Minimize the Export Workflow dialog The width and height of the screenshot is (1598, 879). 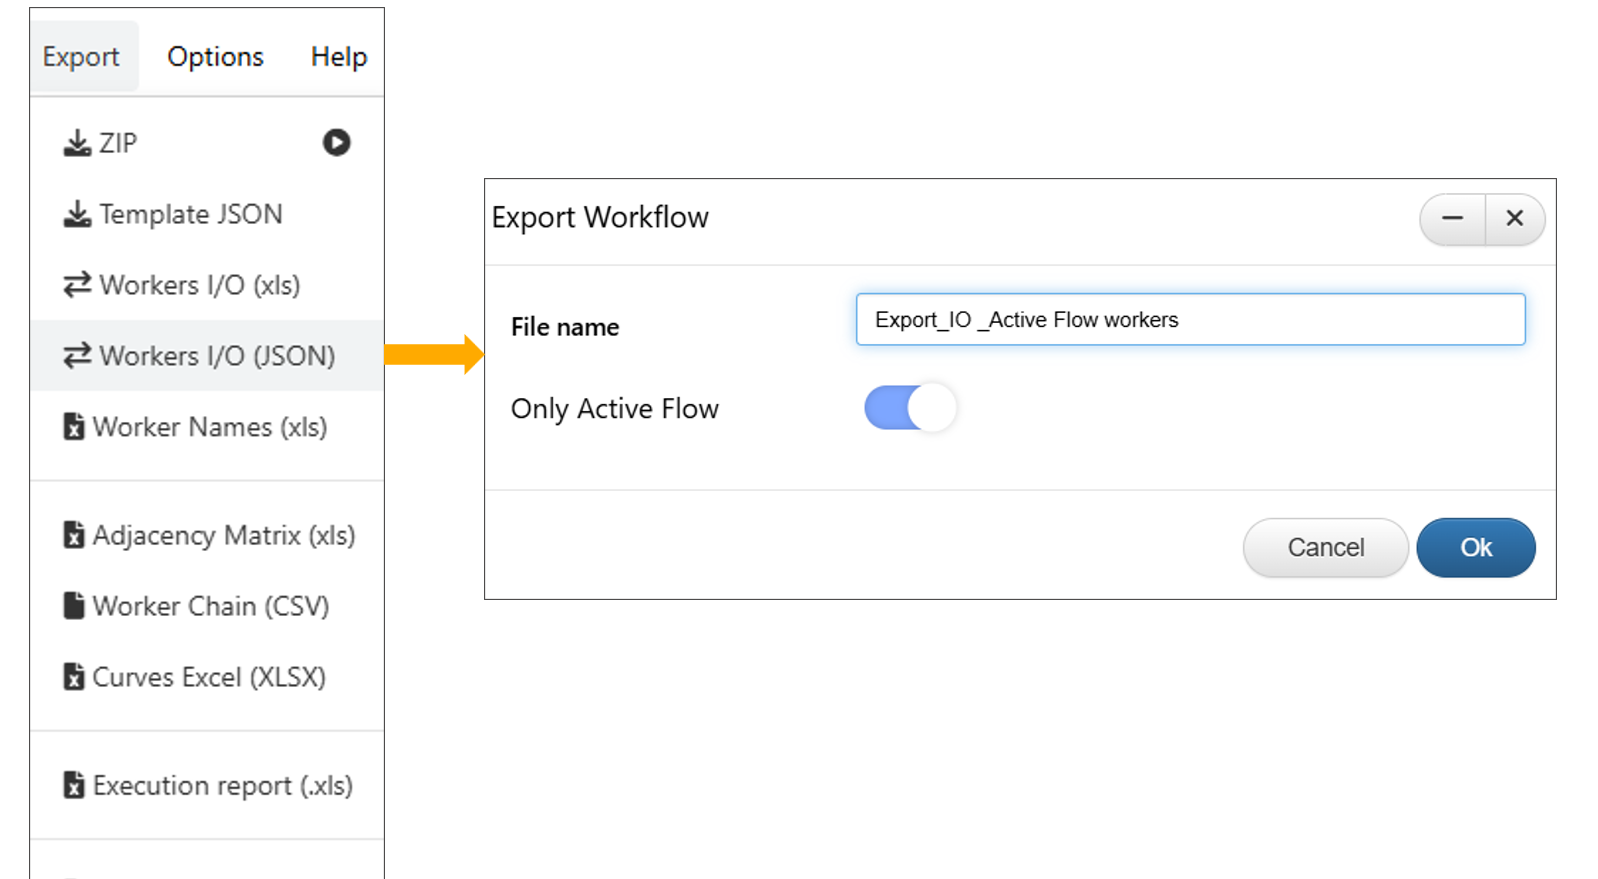(1452, 219)
